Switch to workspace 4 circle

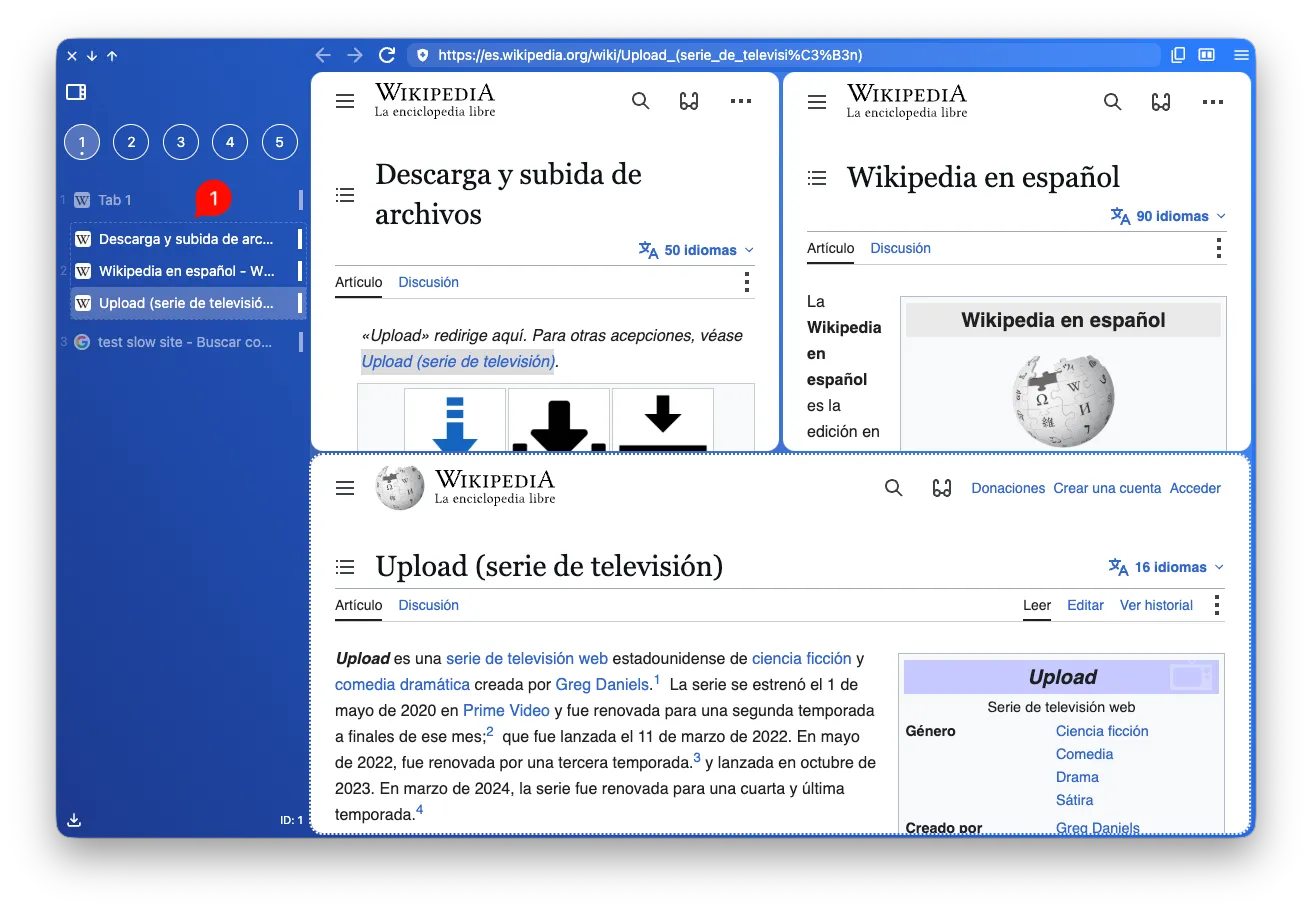point(230,142)
